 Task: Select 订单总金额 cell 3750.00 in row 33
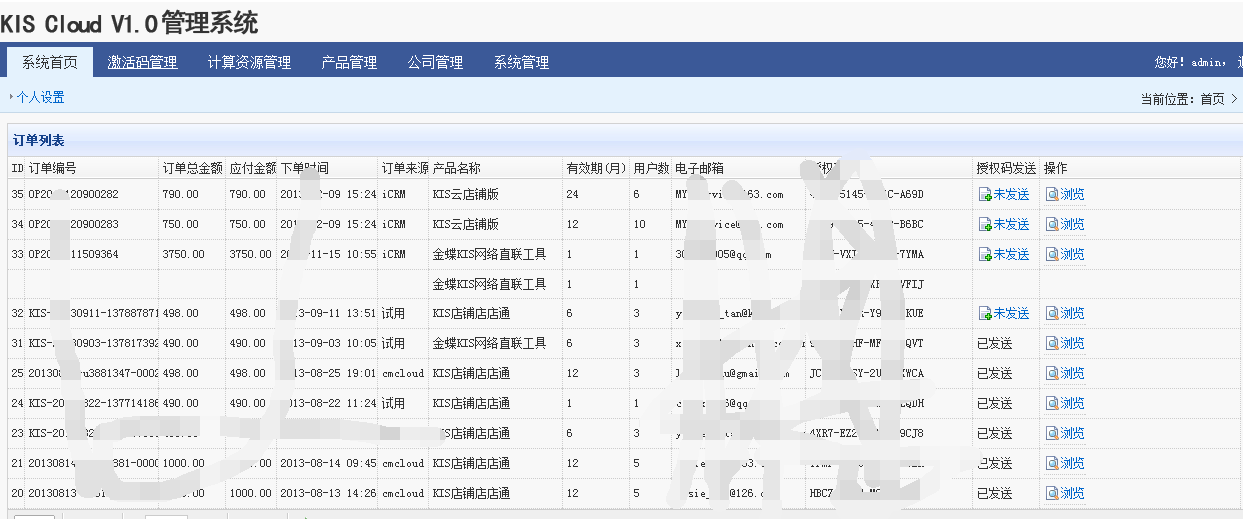coord(183,255)
